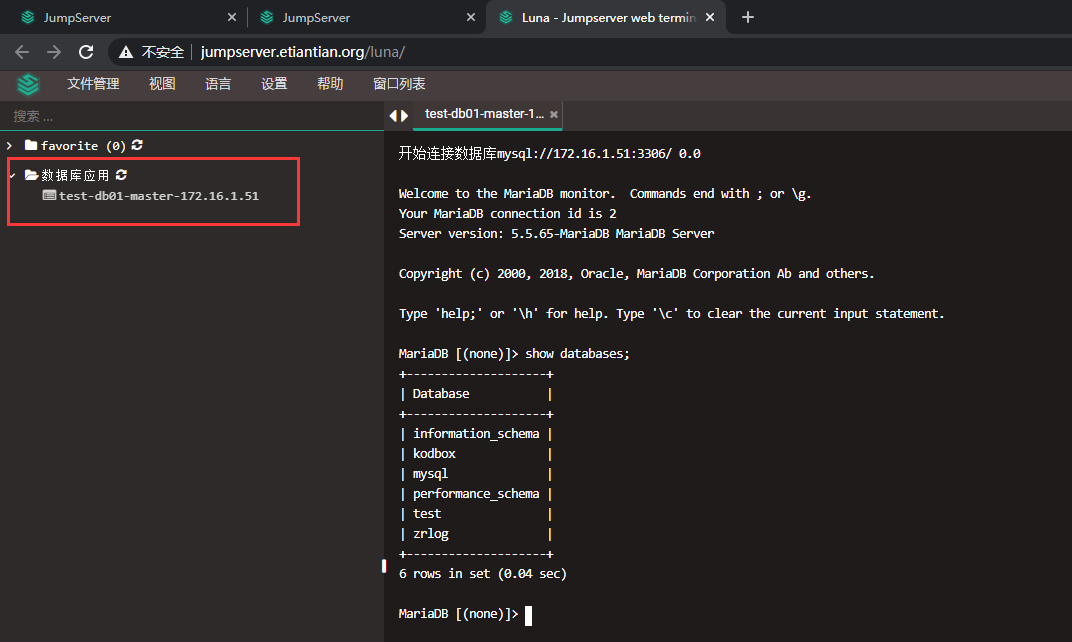1072x642 pixels.
Task: Switch to the second JumpServer browser tab
Action: 366,17
